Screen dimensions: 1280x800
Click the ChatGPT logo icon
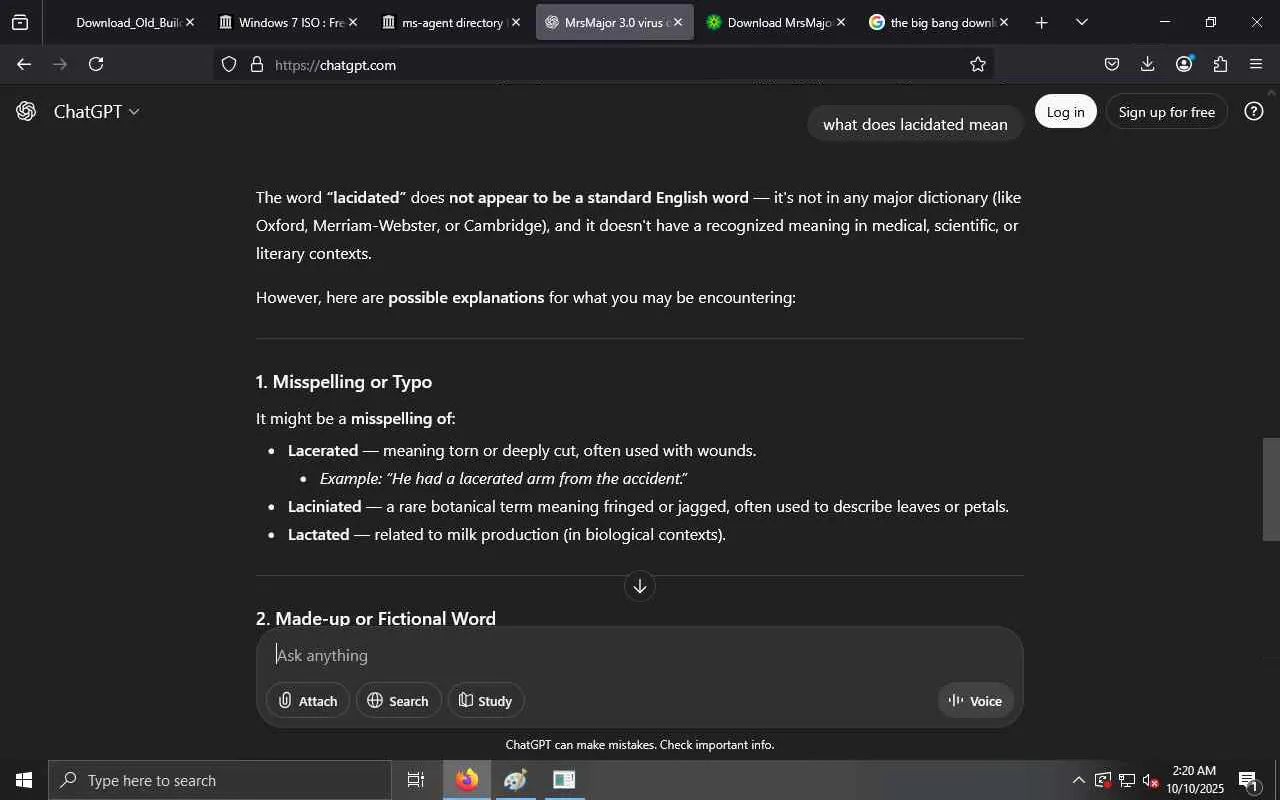click(26, 111)
